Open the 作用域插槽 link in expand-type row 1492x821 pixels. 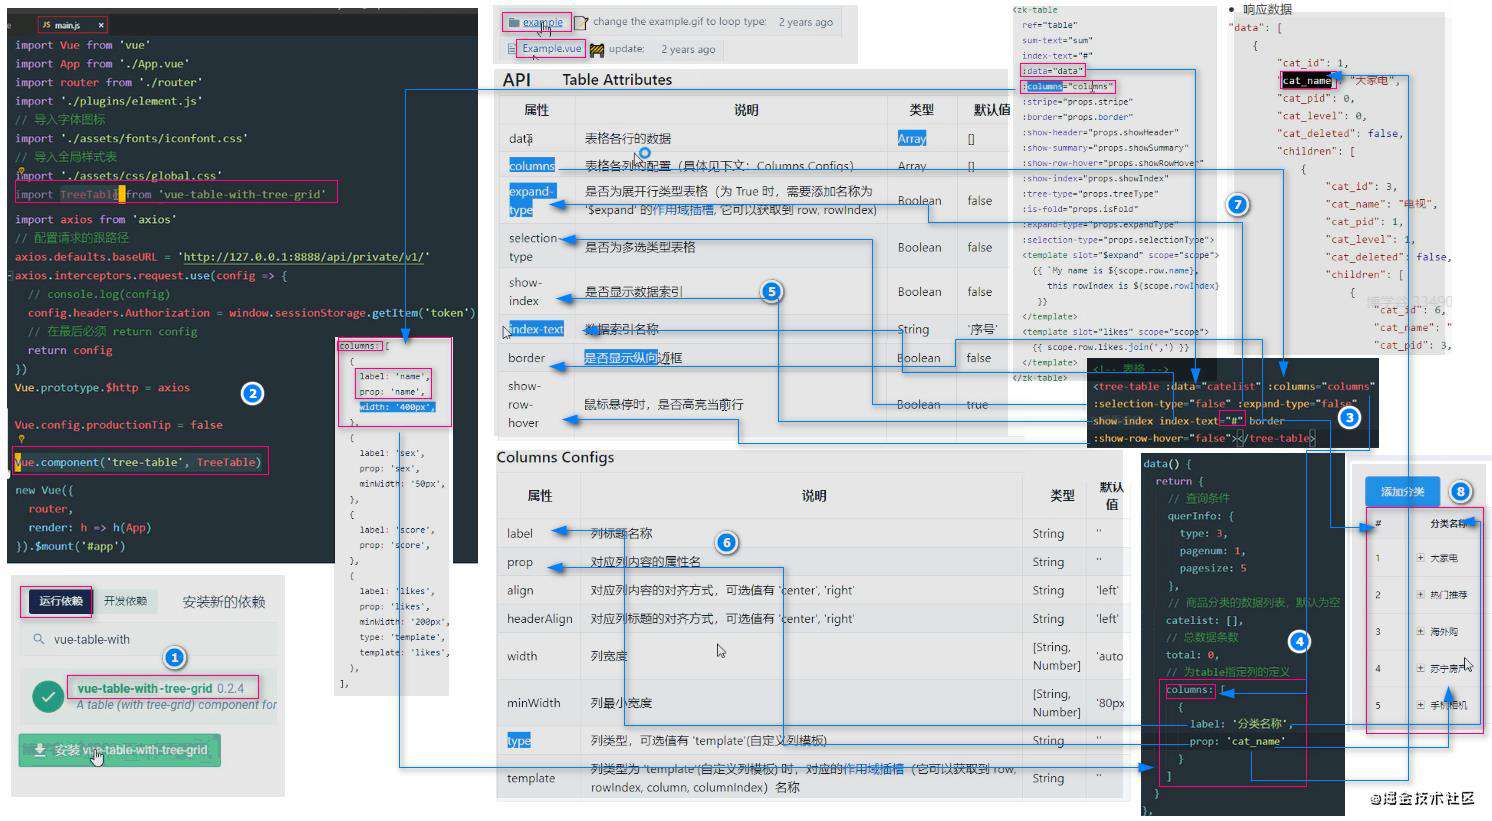[683, 210]
